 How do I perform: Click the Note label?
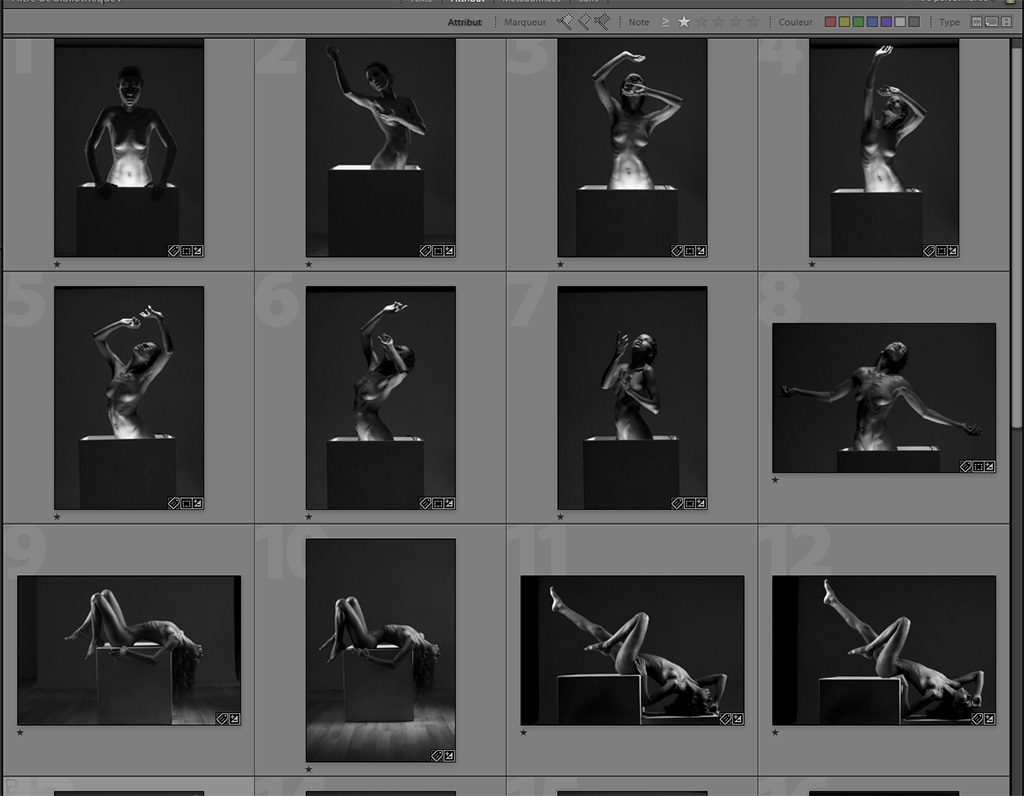coord(639,22)
